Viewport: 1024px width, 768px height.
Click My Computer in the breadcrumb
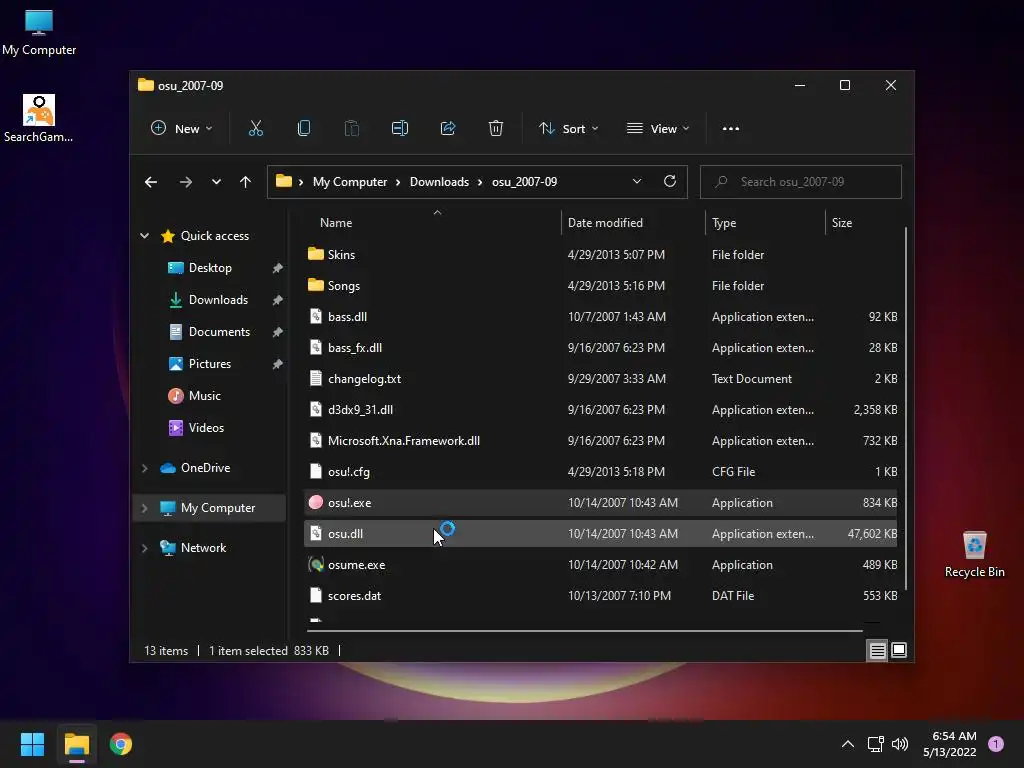pos(350,182)
